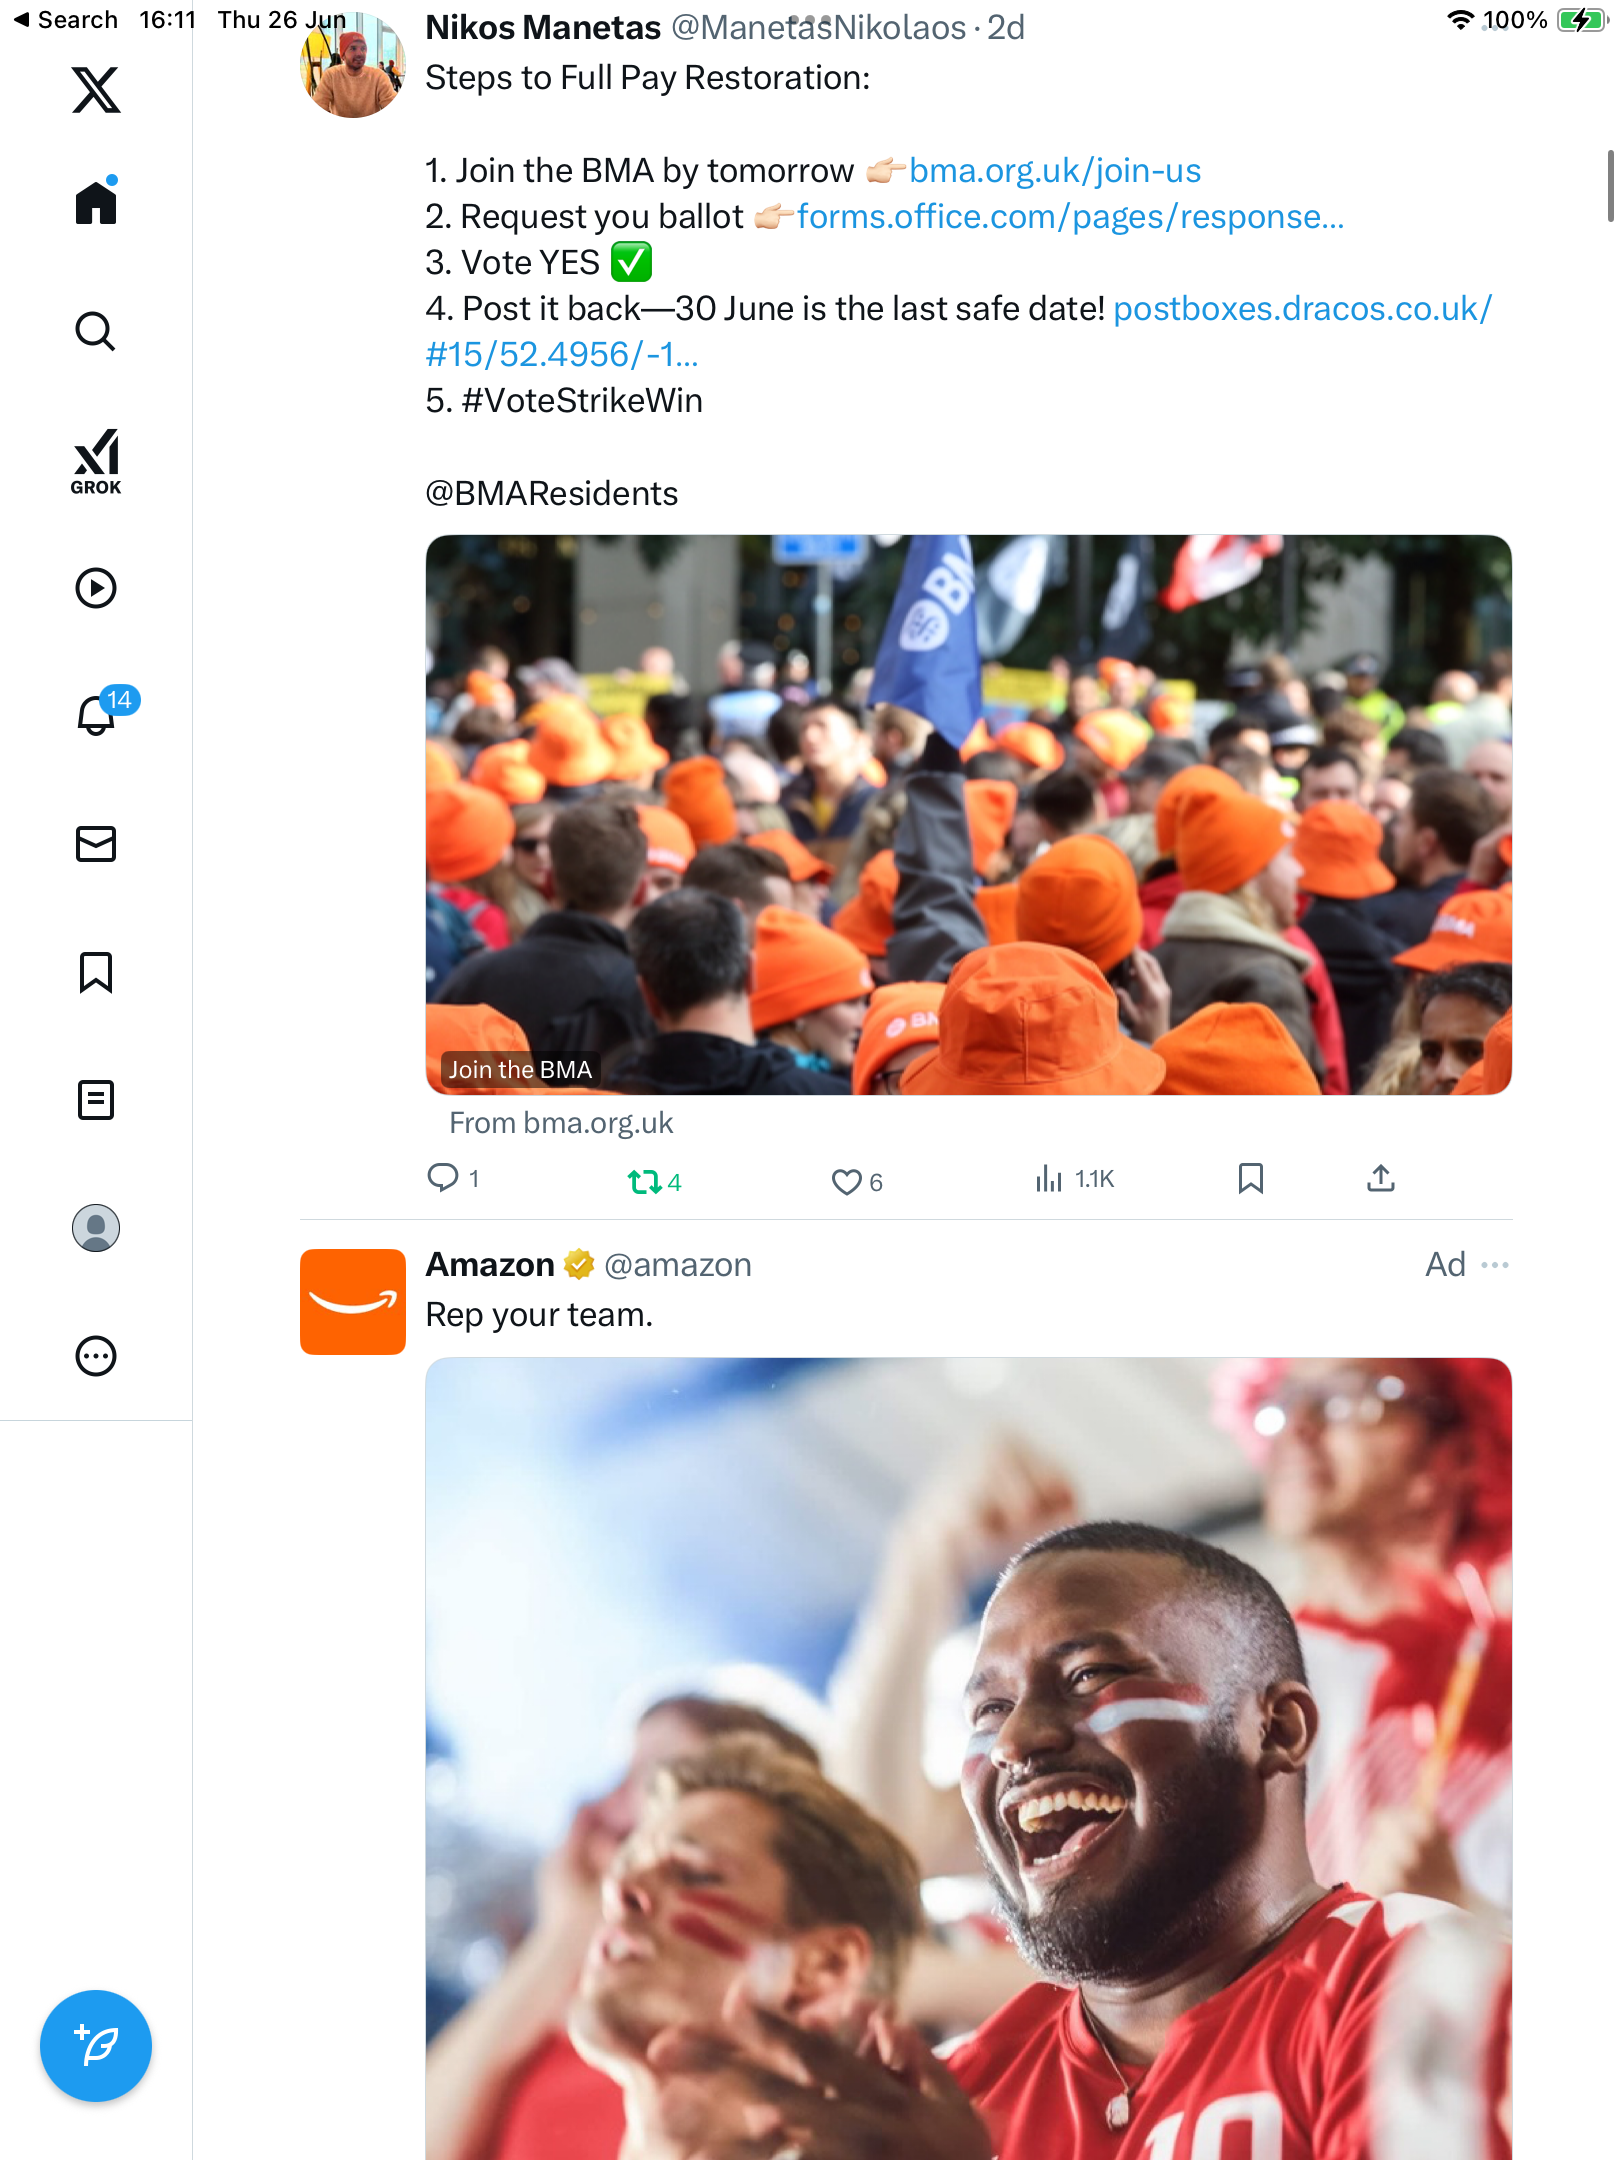Open the Search explore icon

[96, 331]
